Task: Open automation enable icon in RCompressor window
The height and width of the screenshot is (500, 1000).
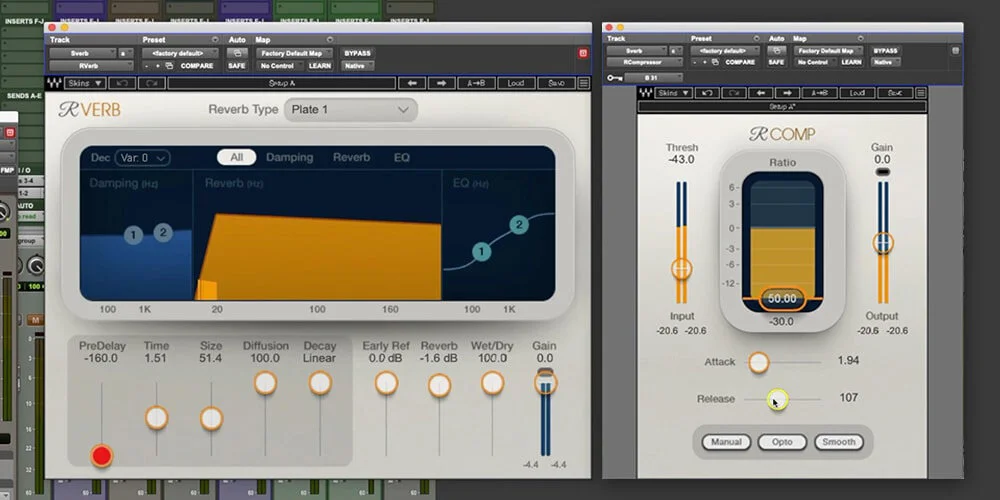Action: click(776, 50)
